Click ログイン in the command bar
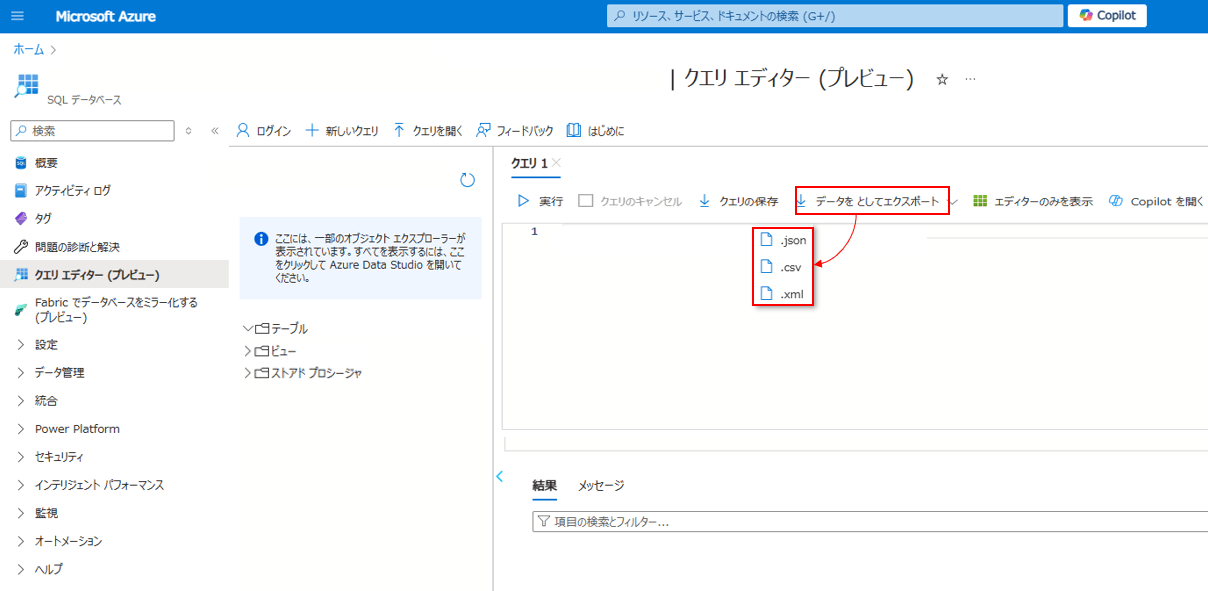This screenshot has width=1208, height=591. tap(264, 131)
